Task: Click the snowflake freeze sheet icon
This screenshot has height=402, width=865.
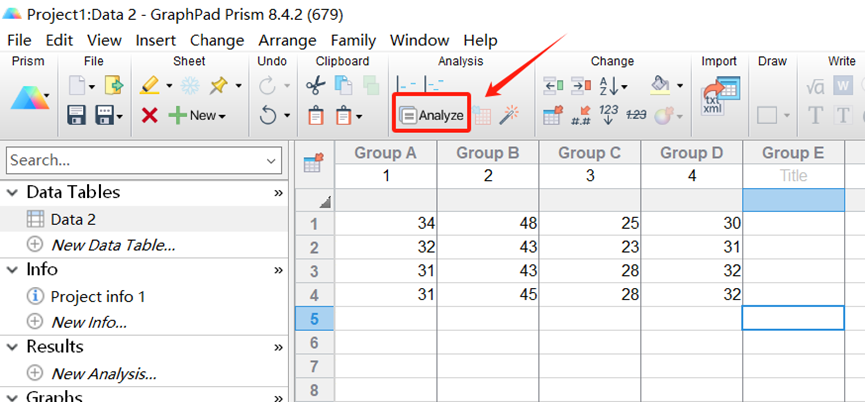Action: pyautogui.click(x=191, y=85)
